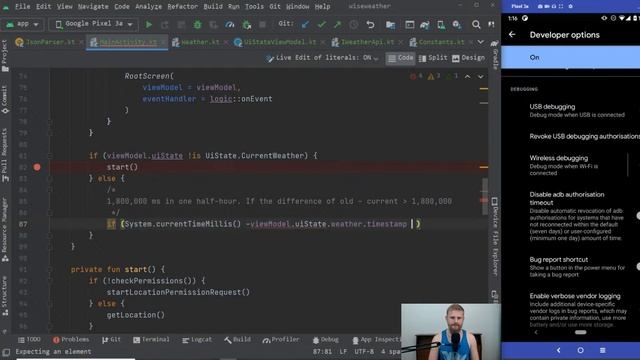This screenshot has width=640, height=360.
Task: Jump to next highlighted error arrow
Action: [x=480, y=76]
